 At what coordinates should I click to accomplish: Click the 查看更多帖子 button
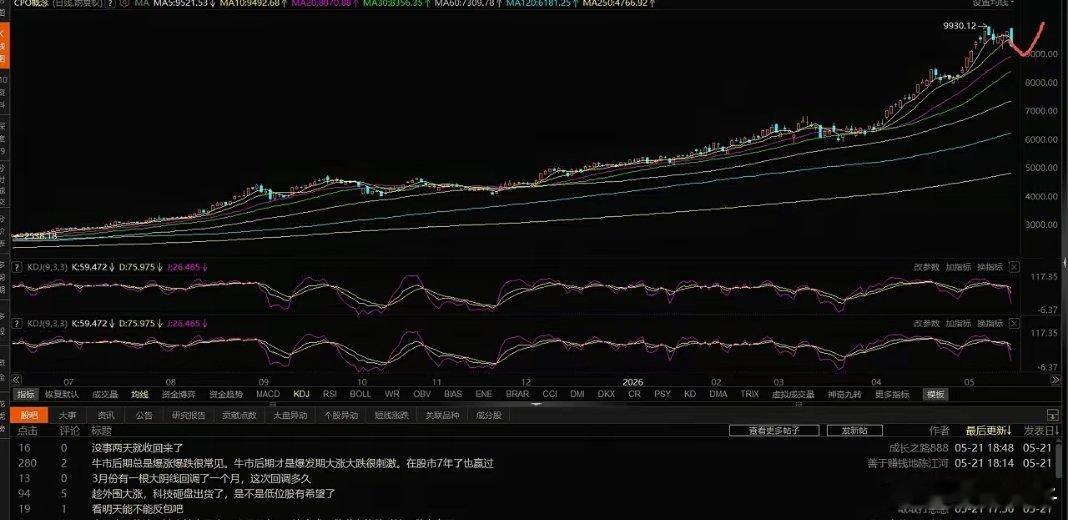pos(774,431)
